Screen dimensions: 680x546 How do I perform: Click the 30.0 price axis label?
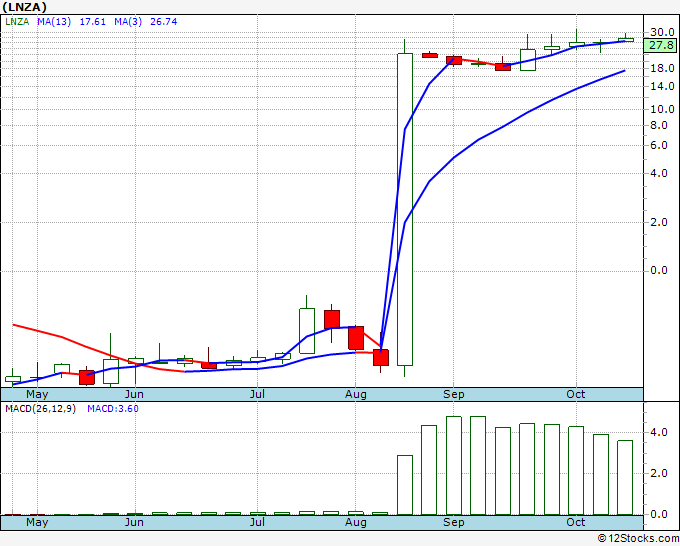pyautogui.click(x=662, y=33)
